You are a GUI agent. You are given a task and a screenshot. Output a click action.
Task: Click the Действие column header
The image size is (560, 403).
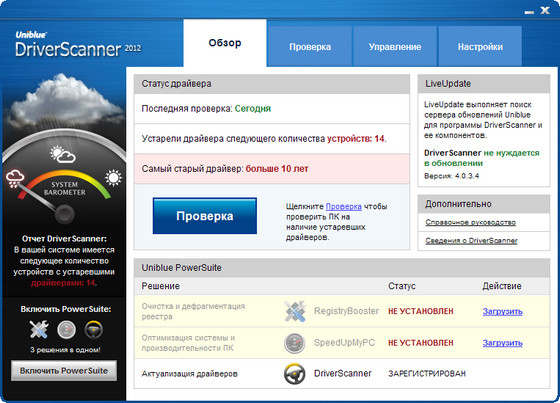502,286
